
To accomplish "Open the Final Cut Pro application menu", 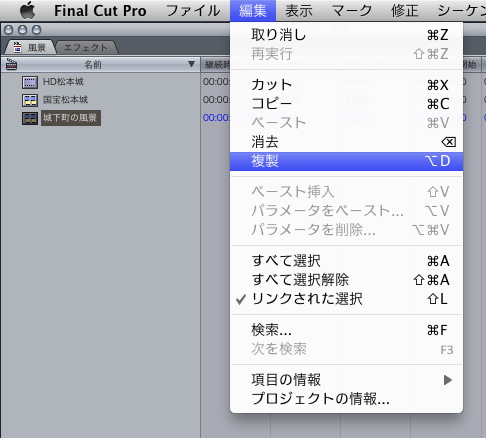I will (x=100, y=11).
